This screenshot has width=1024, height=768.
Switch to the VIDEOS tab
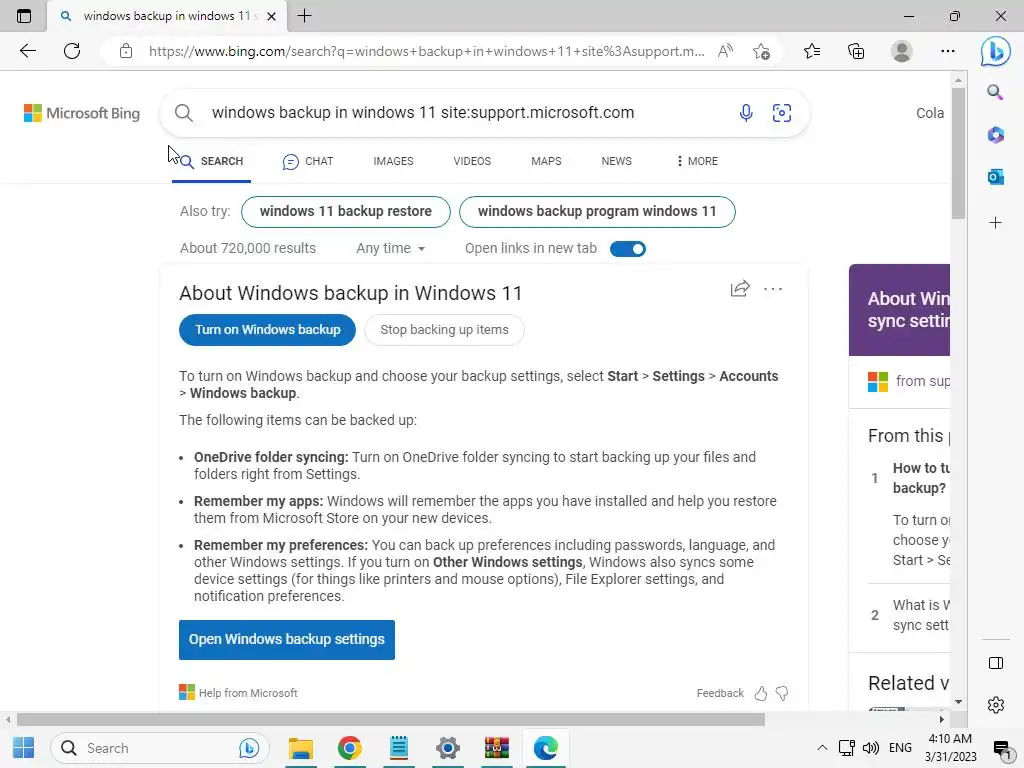(472, 161)
